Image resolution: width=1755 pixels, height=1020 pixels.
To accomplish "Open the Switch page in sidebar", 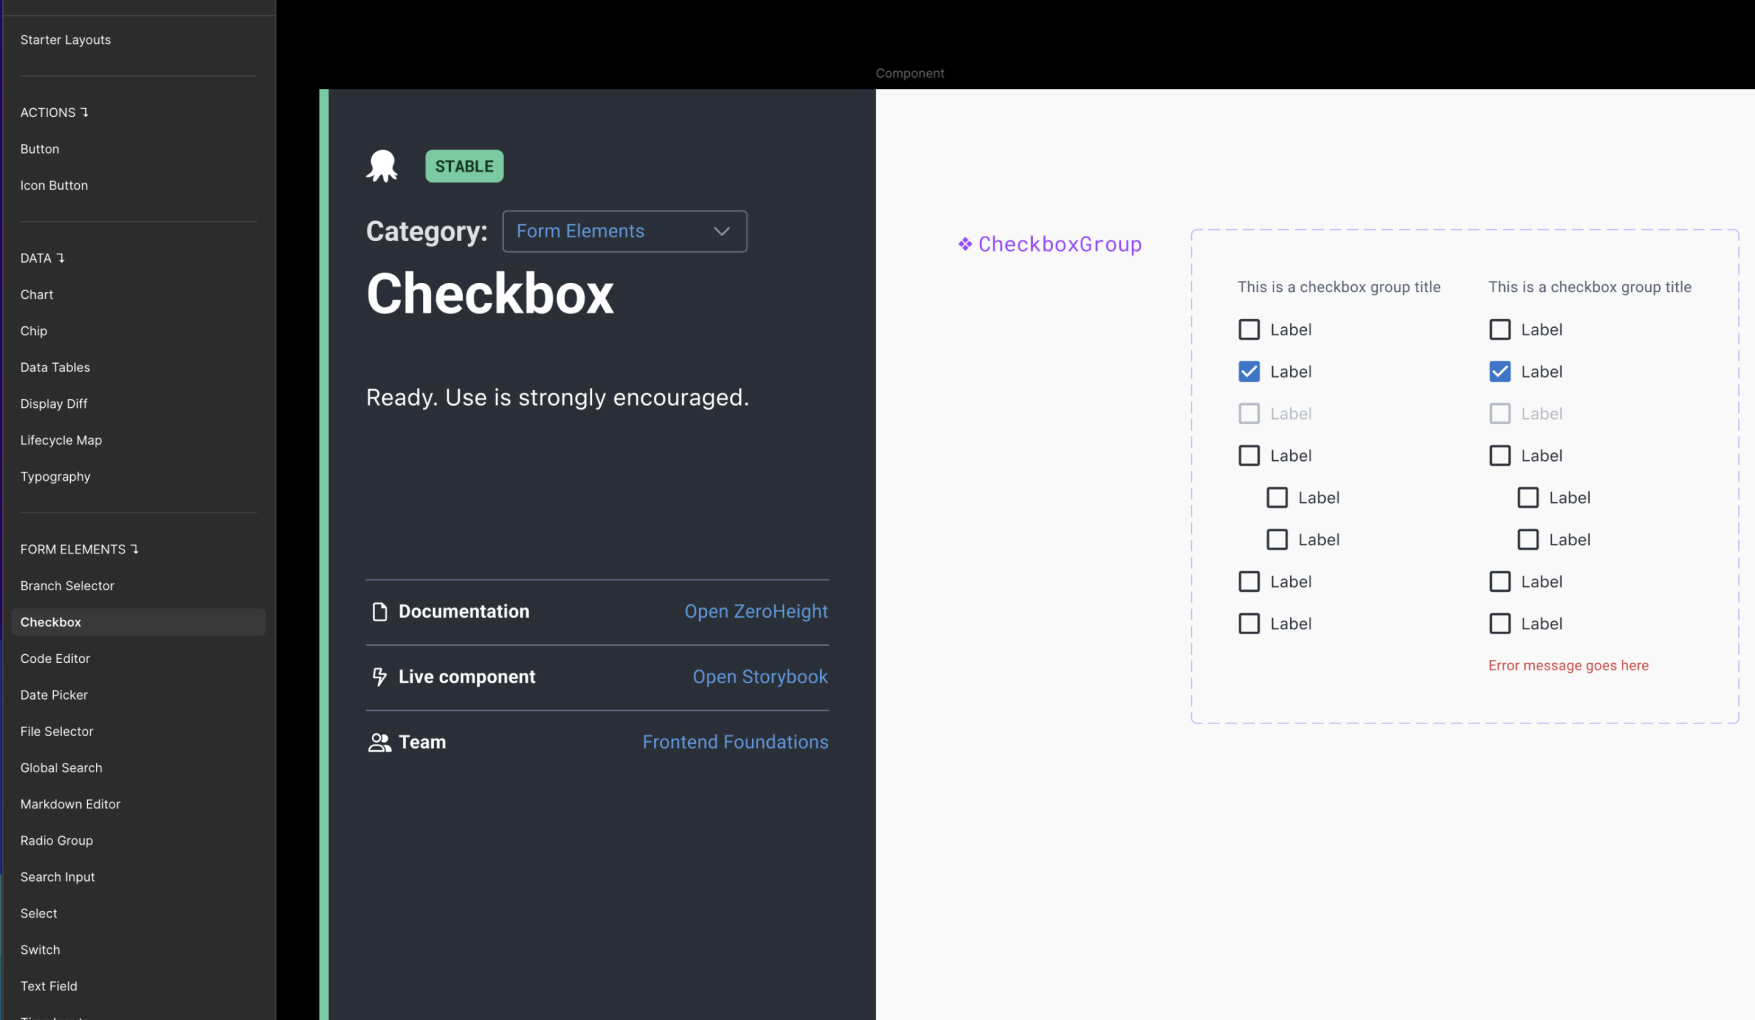I will coord(40,950).
